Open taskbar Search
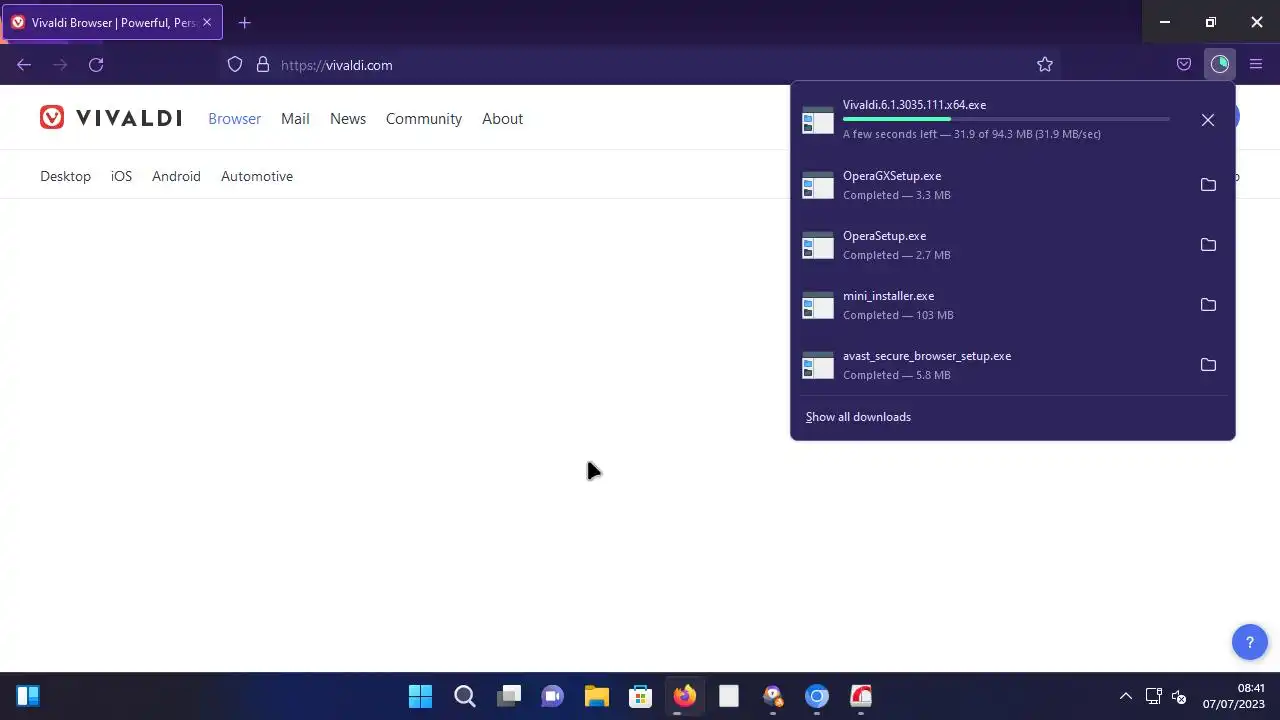Viewport: 1280px width, 720px height. point(465,696)
